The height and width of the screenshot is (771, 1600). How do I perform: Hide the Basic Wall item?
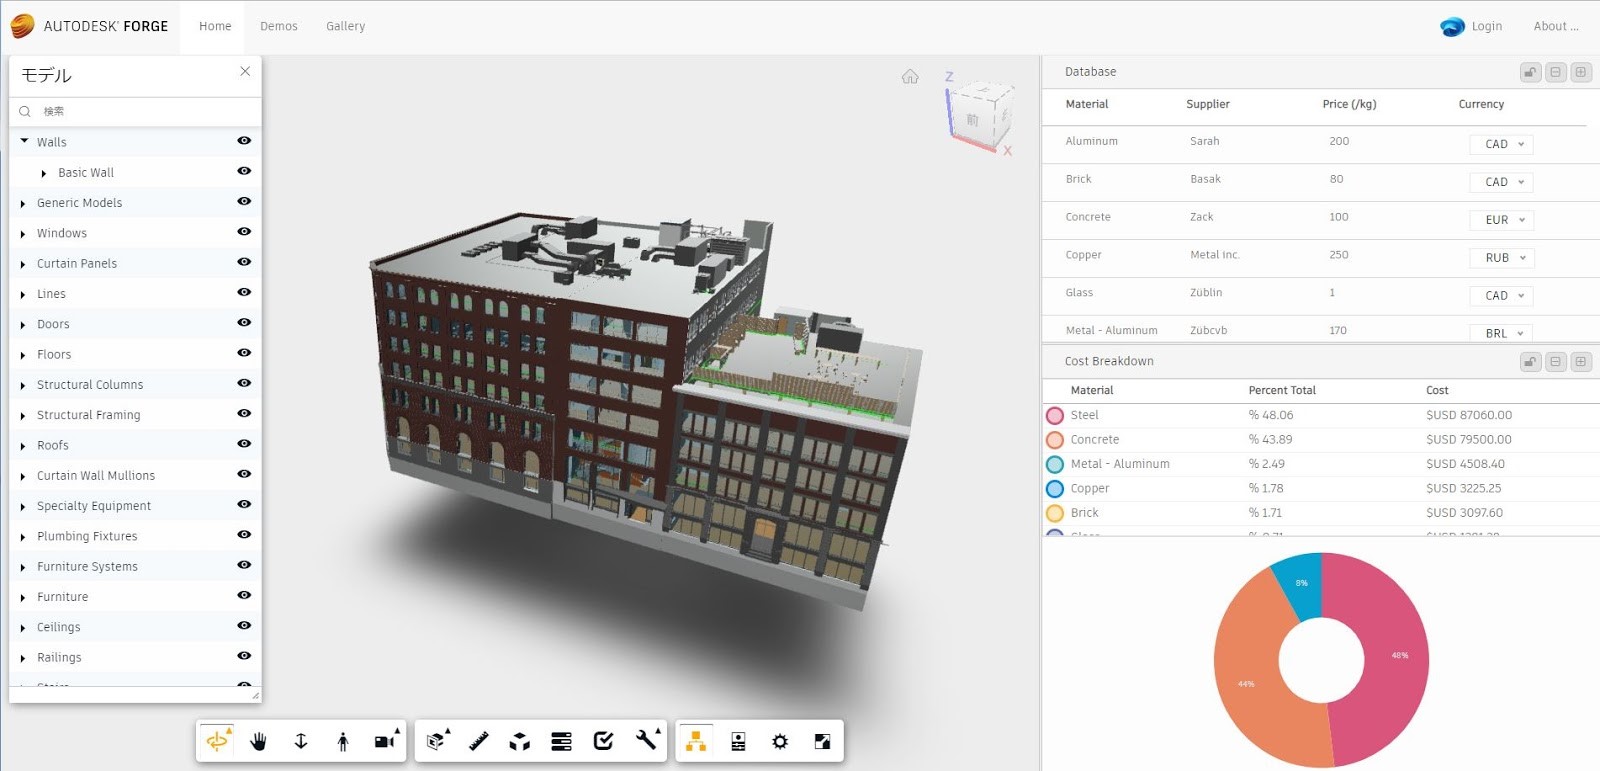pos(244,171)
